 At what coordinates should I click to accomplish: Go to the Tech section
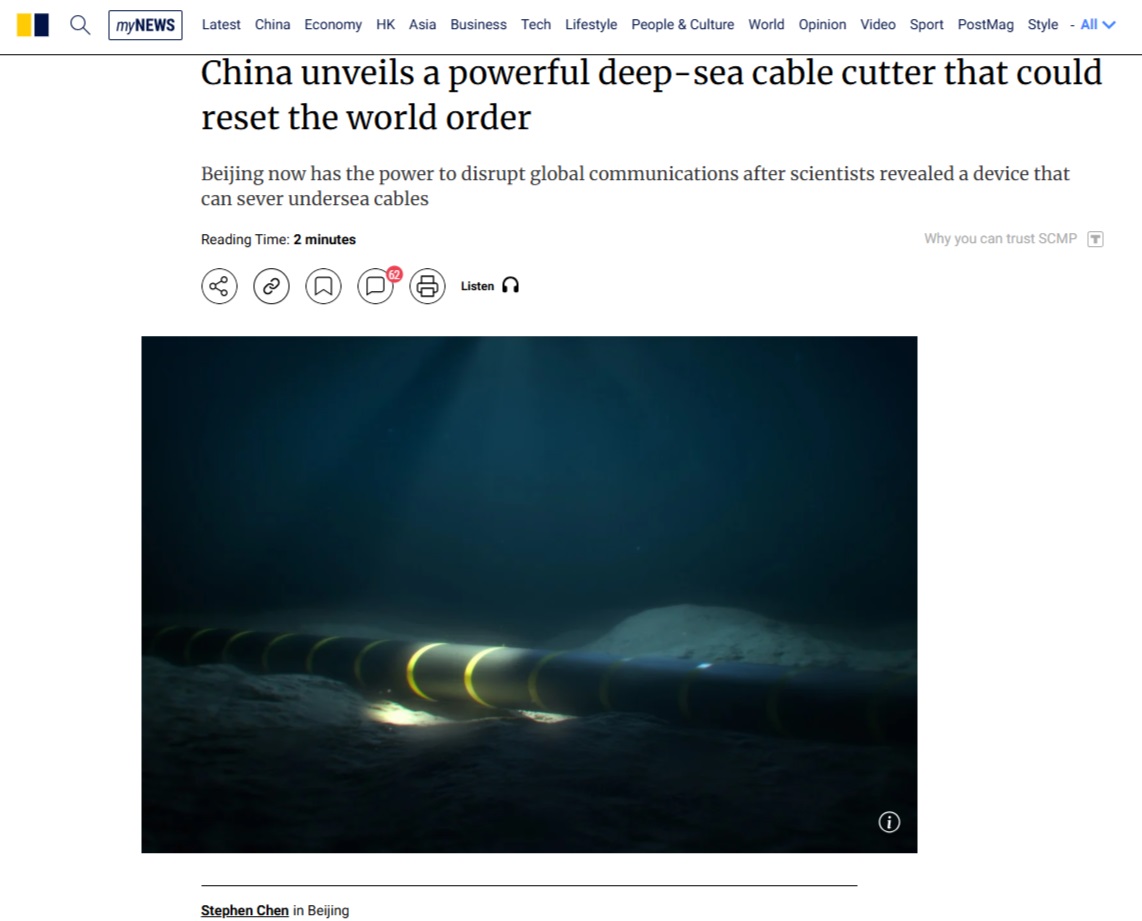pyautogui.click(x=536, y=25)
